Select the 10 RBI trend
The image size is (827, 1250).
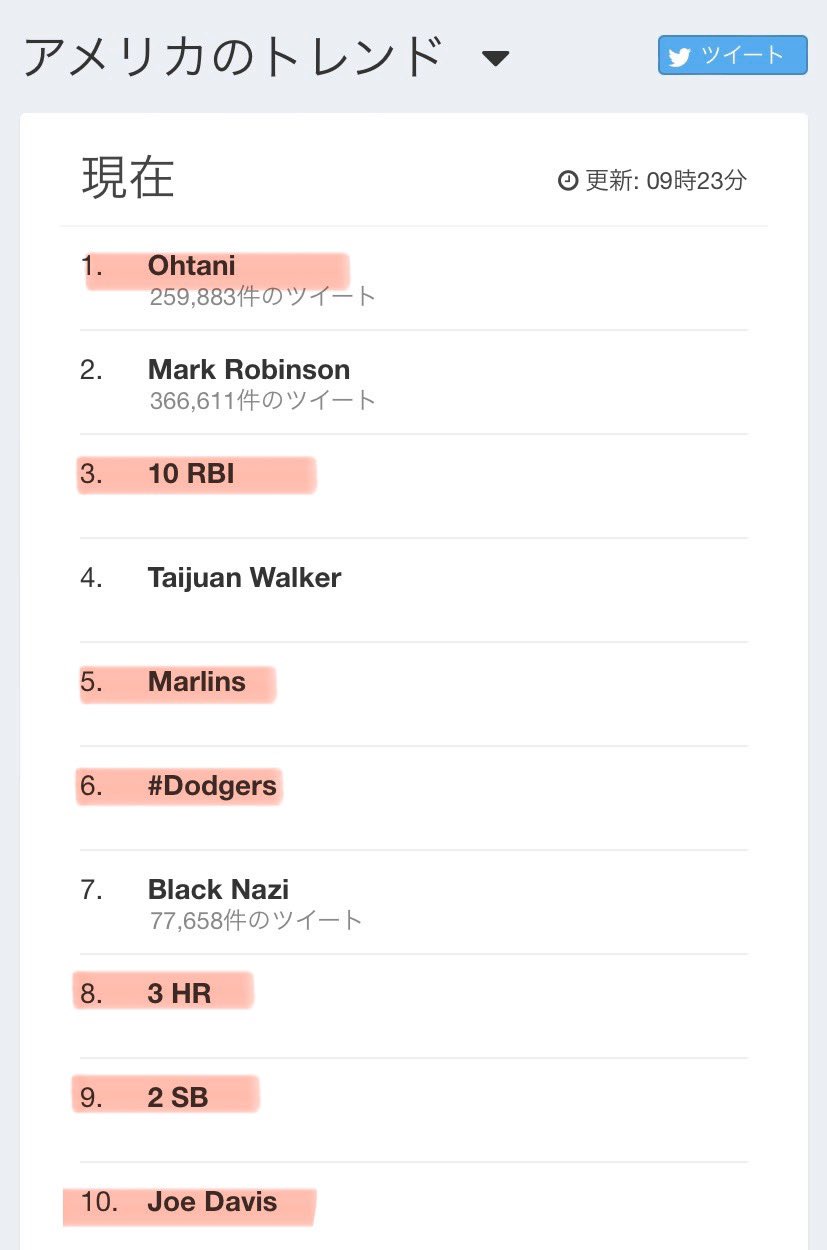tap(191, 474)
